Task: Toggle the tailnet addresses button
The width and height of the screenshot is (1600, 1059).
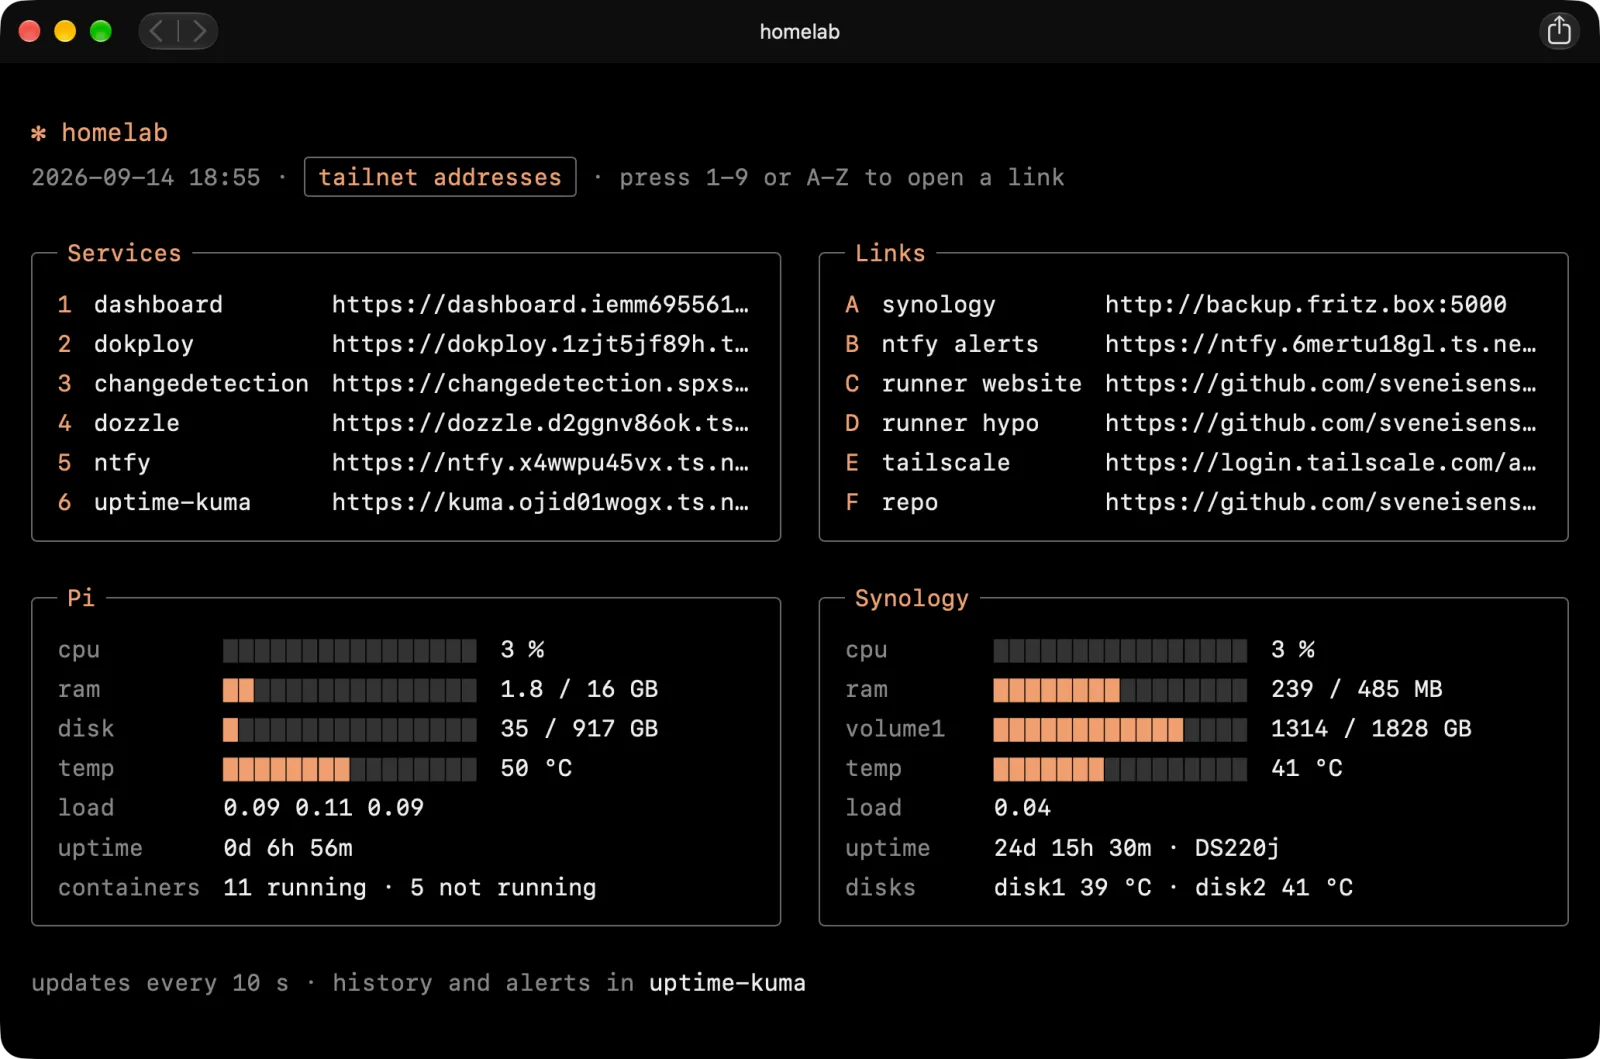Action: point(440,177)
